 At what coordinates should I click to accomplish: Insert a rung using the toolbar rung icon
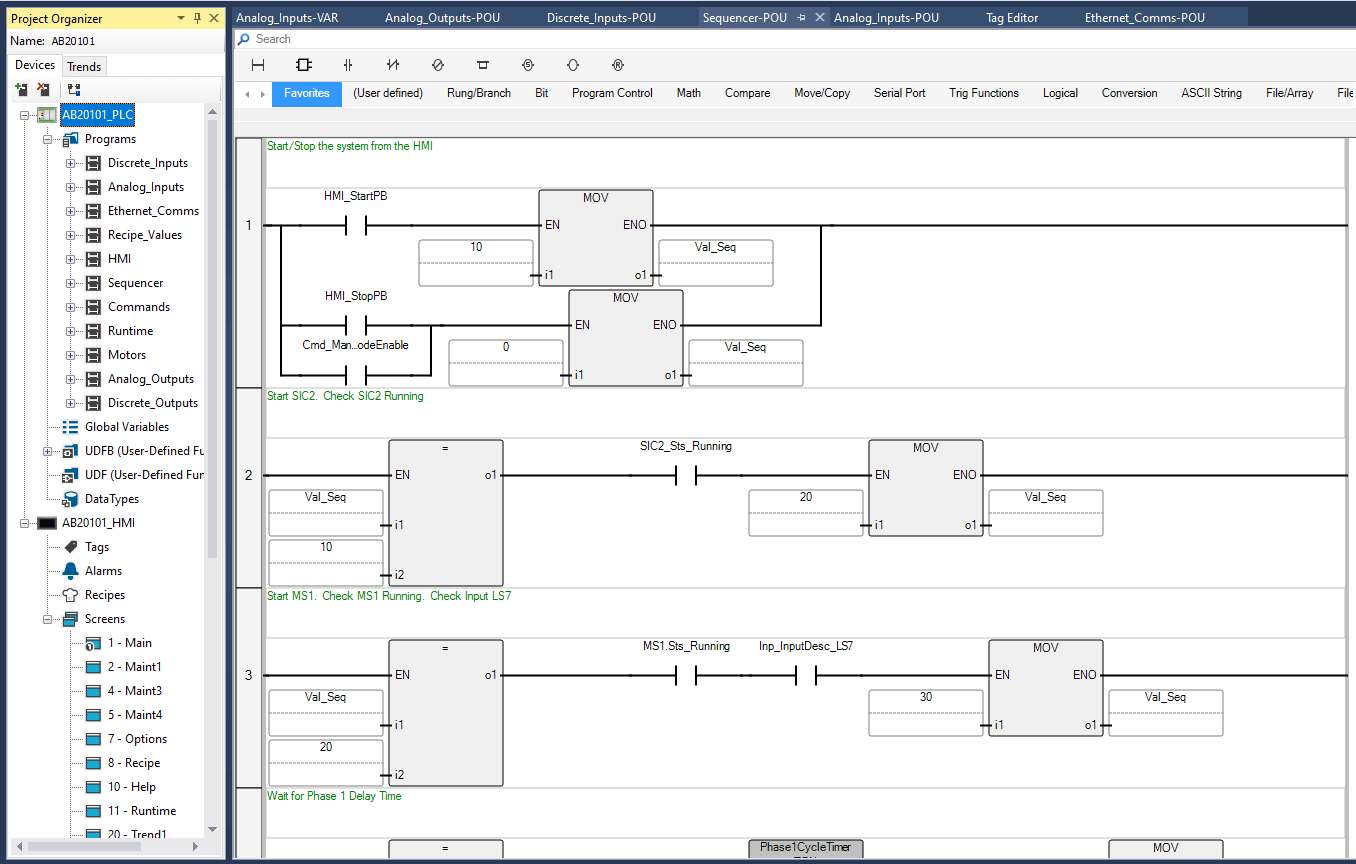pos(258,65)
